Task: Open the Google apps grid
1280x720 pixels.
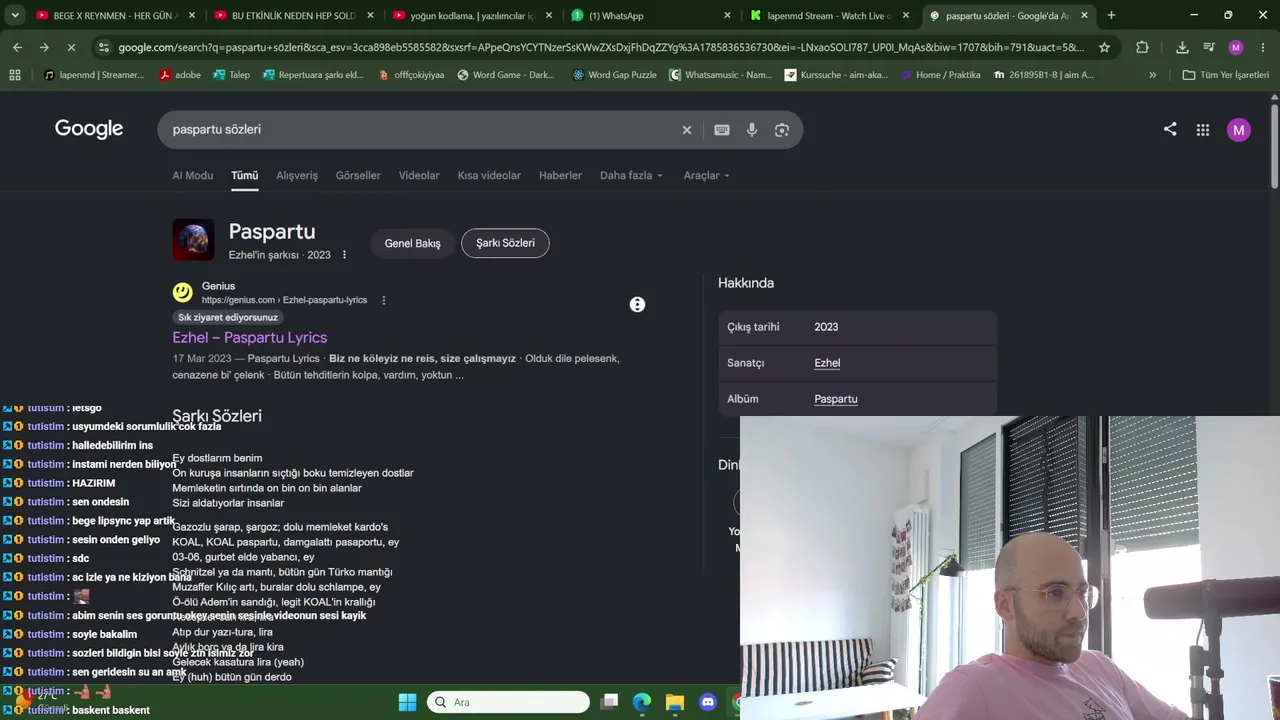Action: [1203, 130]
